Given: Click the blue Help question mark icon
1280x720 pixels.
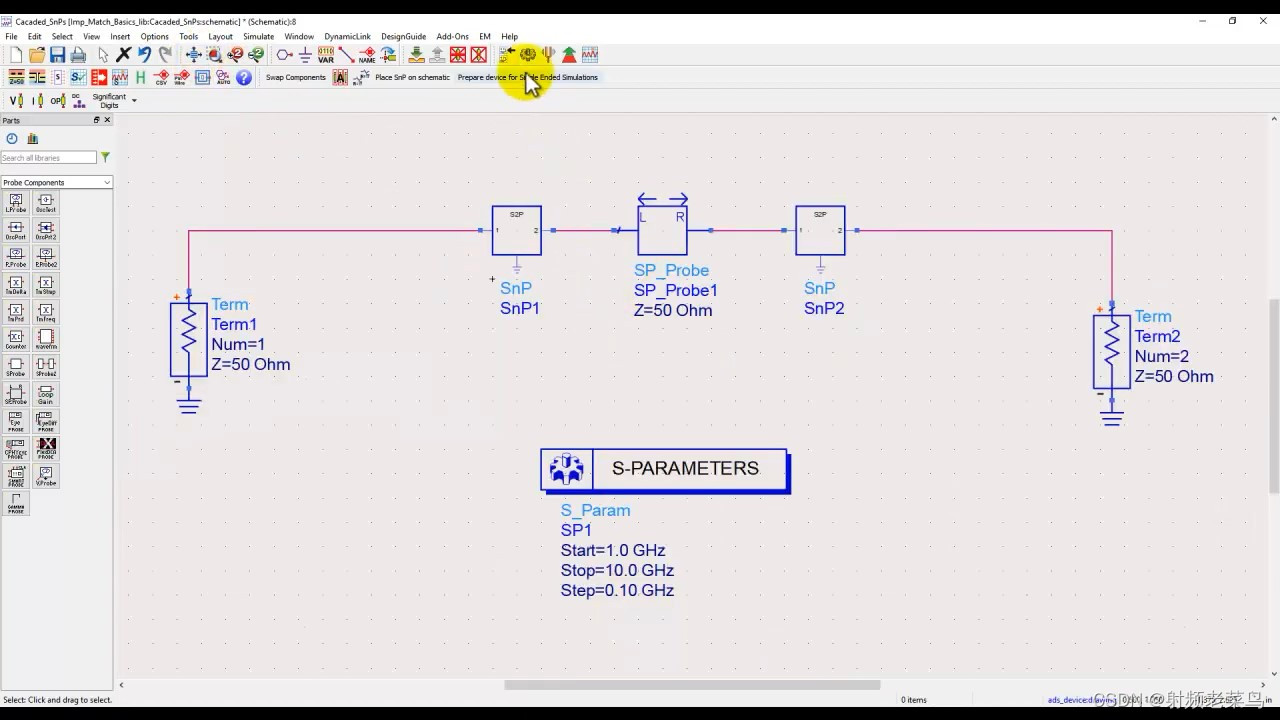Looking at the screenshot, I should click(x=243, y=77).
